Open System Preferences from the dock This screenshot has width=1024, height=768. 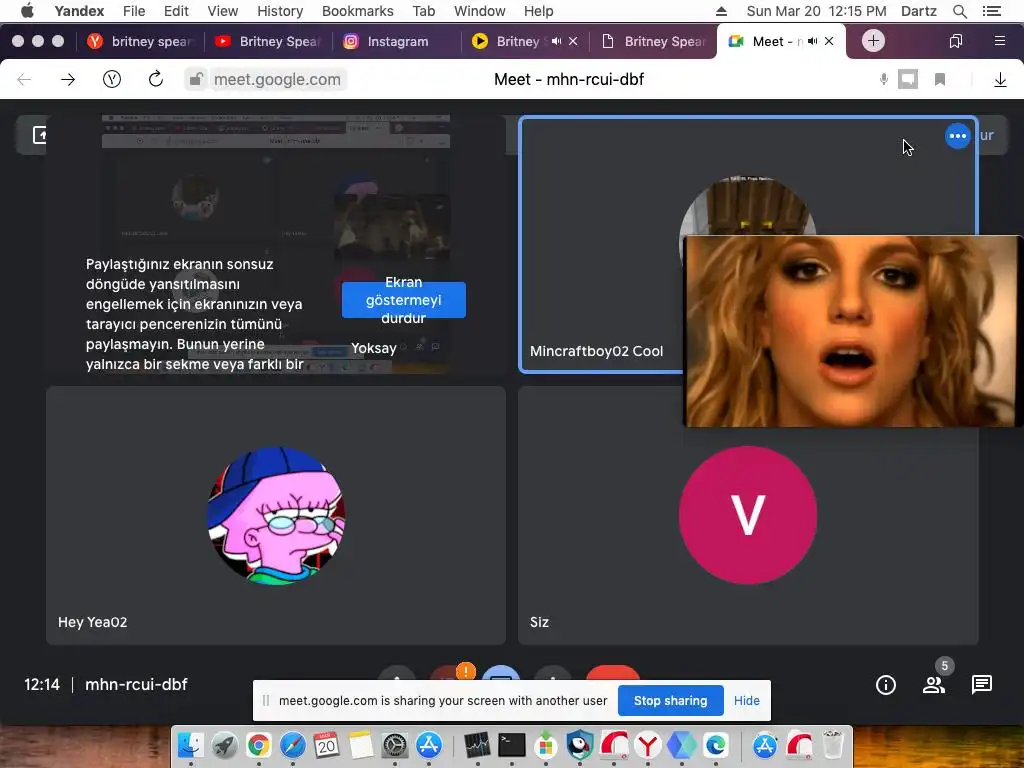[394, 744]
